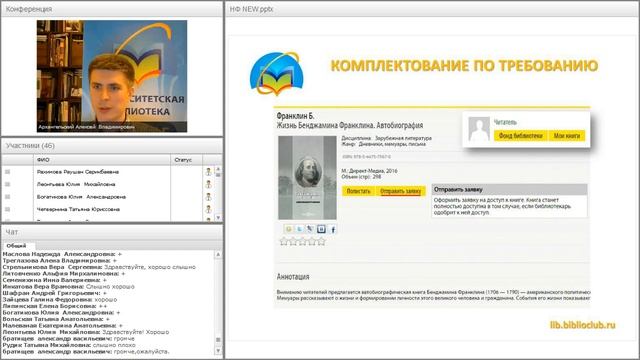The width and height of the screenshot is (640, 360).
Task: Click the VK share icon under book cover
Action: click(321, 229)
